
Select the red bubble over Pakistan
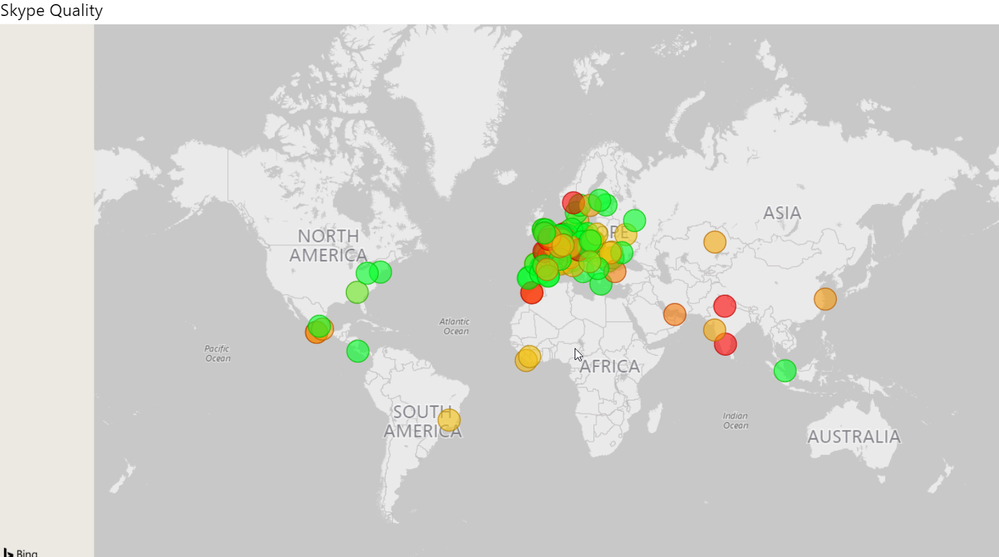724,306
